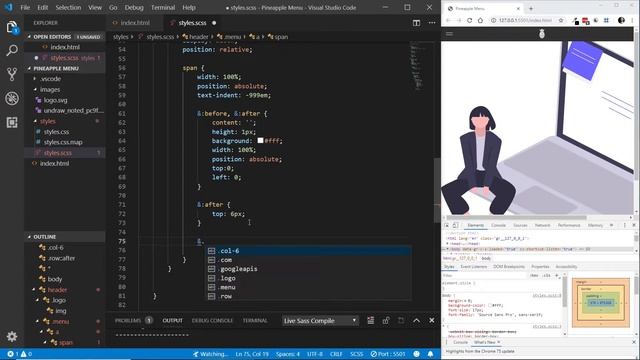The image size is (640, 360).
Task: Collapse .menu in the outline tree
Action: (x=38, y=322)
